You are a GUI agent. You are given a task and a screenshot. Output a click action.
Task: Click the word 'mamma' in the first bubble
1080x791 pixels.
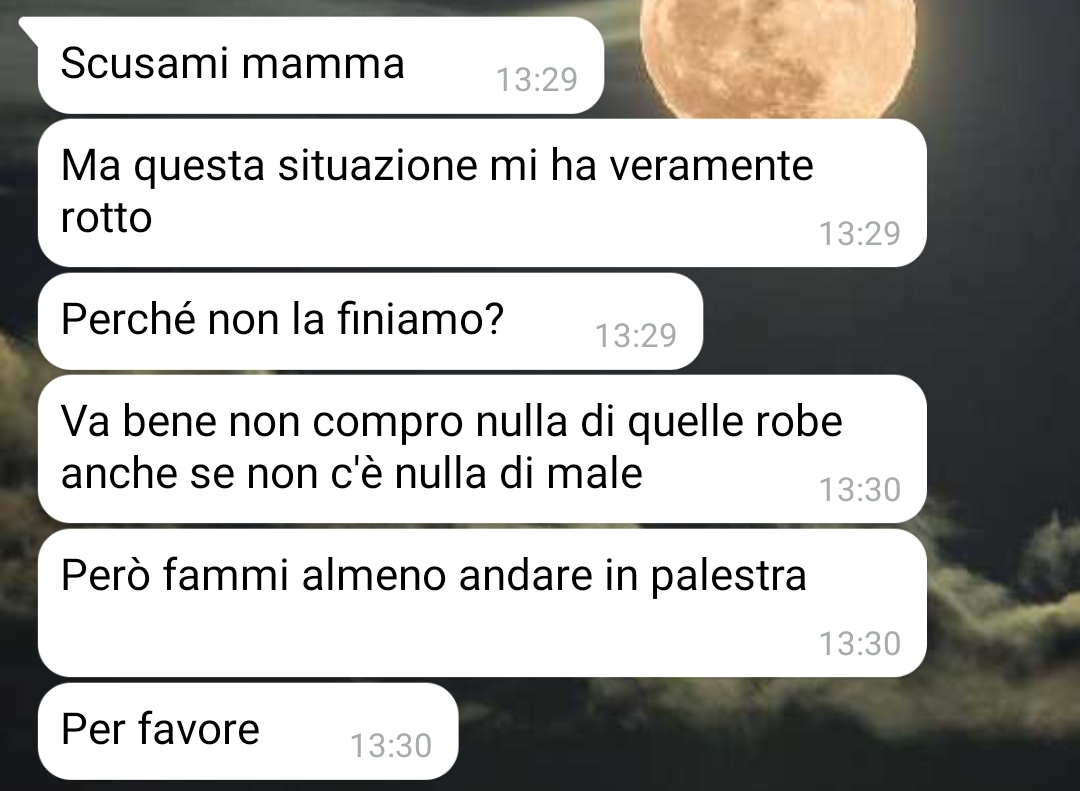click(322, 65)
